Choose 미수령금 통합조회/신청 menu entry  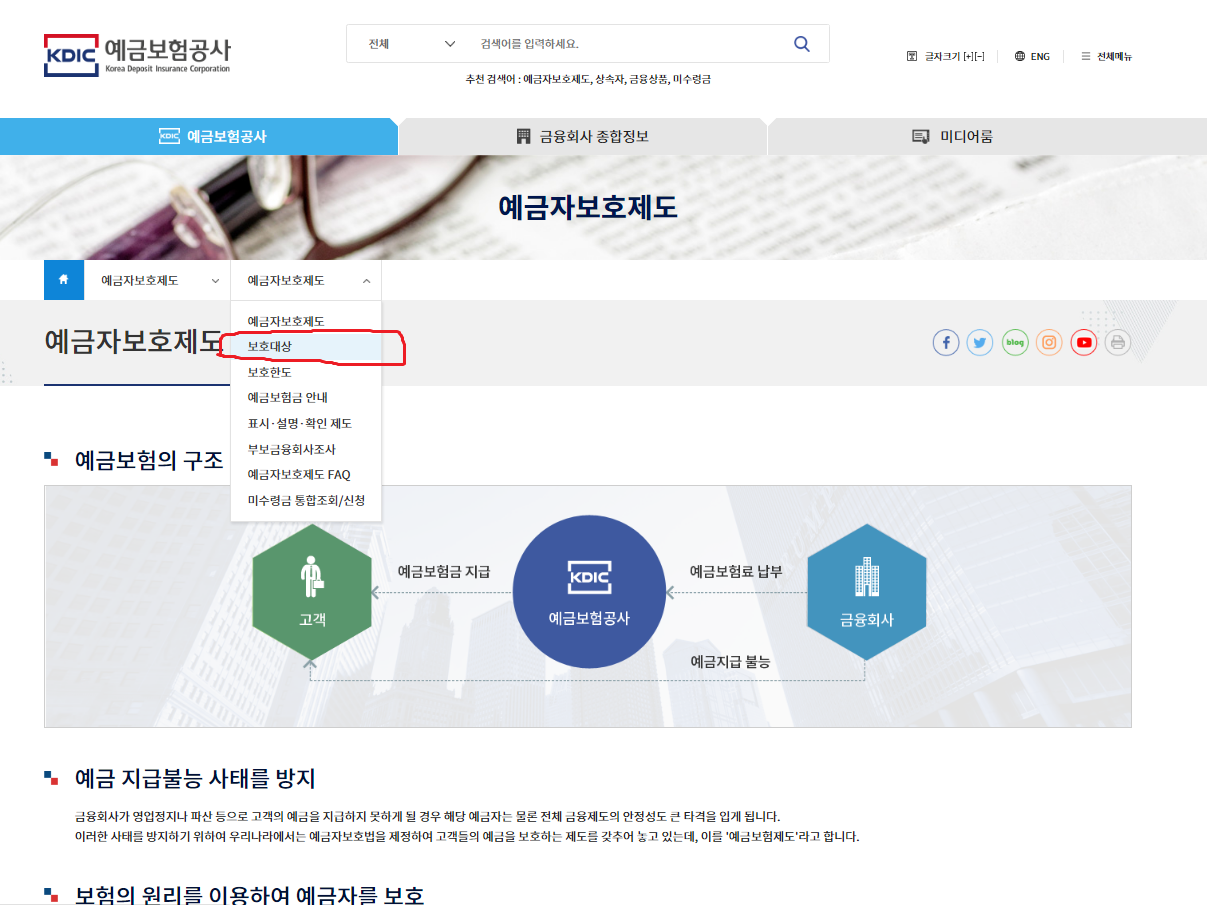[x=306, y=500]
